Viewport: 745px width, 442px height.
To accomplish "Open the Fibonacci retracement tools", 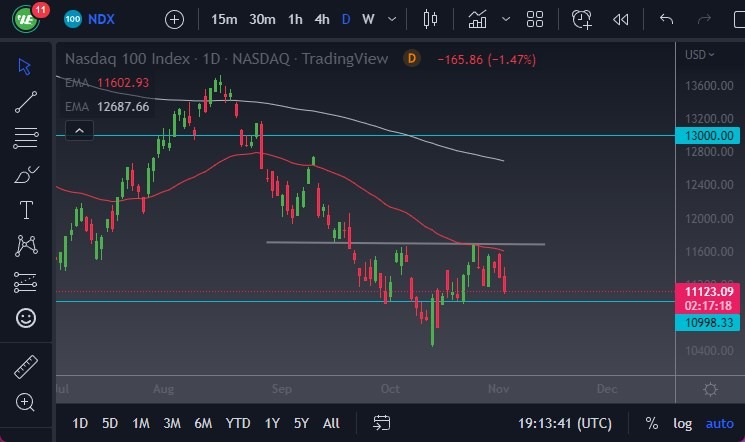I will pyautogui.click(x=26, y=138).
